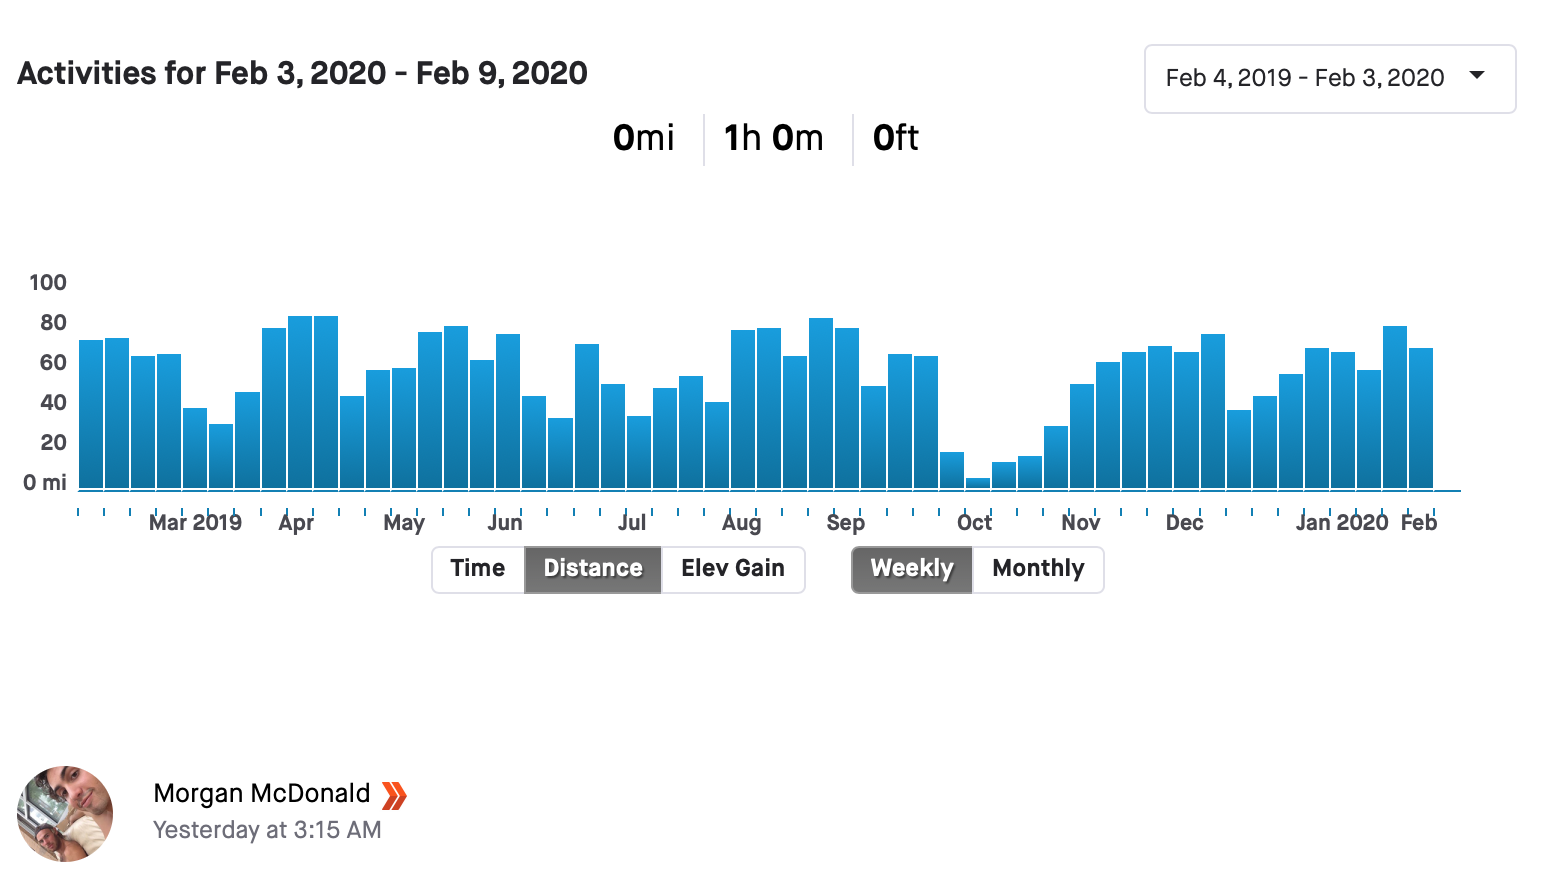Select the rightmost weekly bar in the chart
Screen dimensions: 1548x878
pyautogui.click(x=1421, y=419)
